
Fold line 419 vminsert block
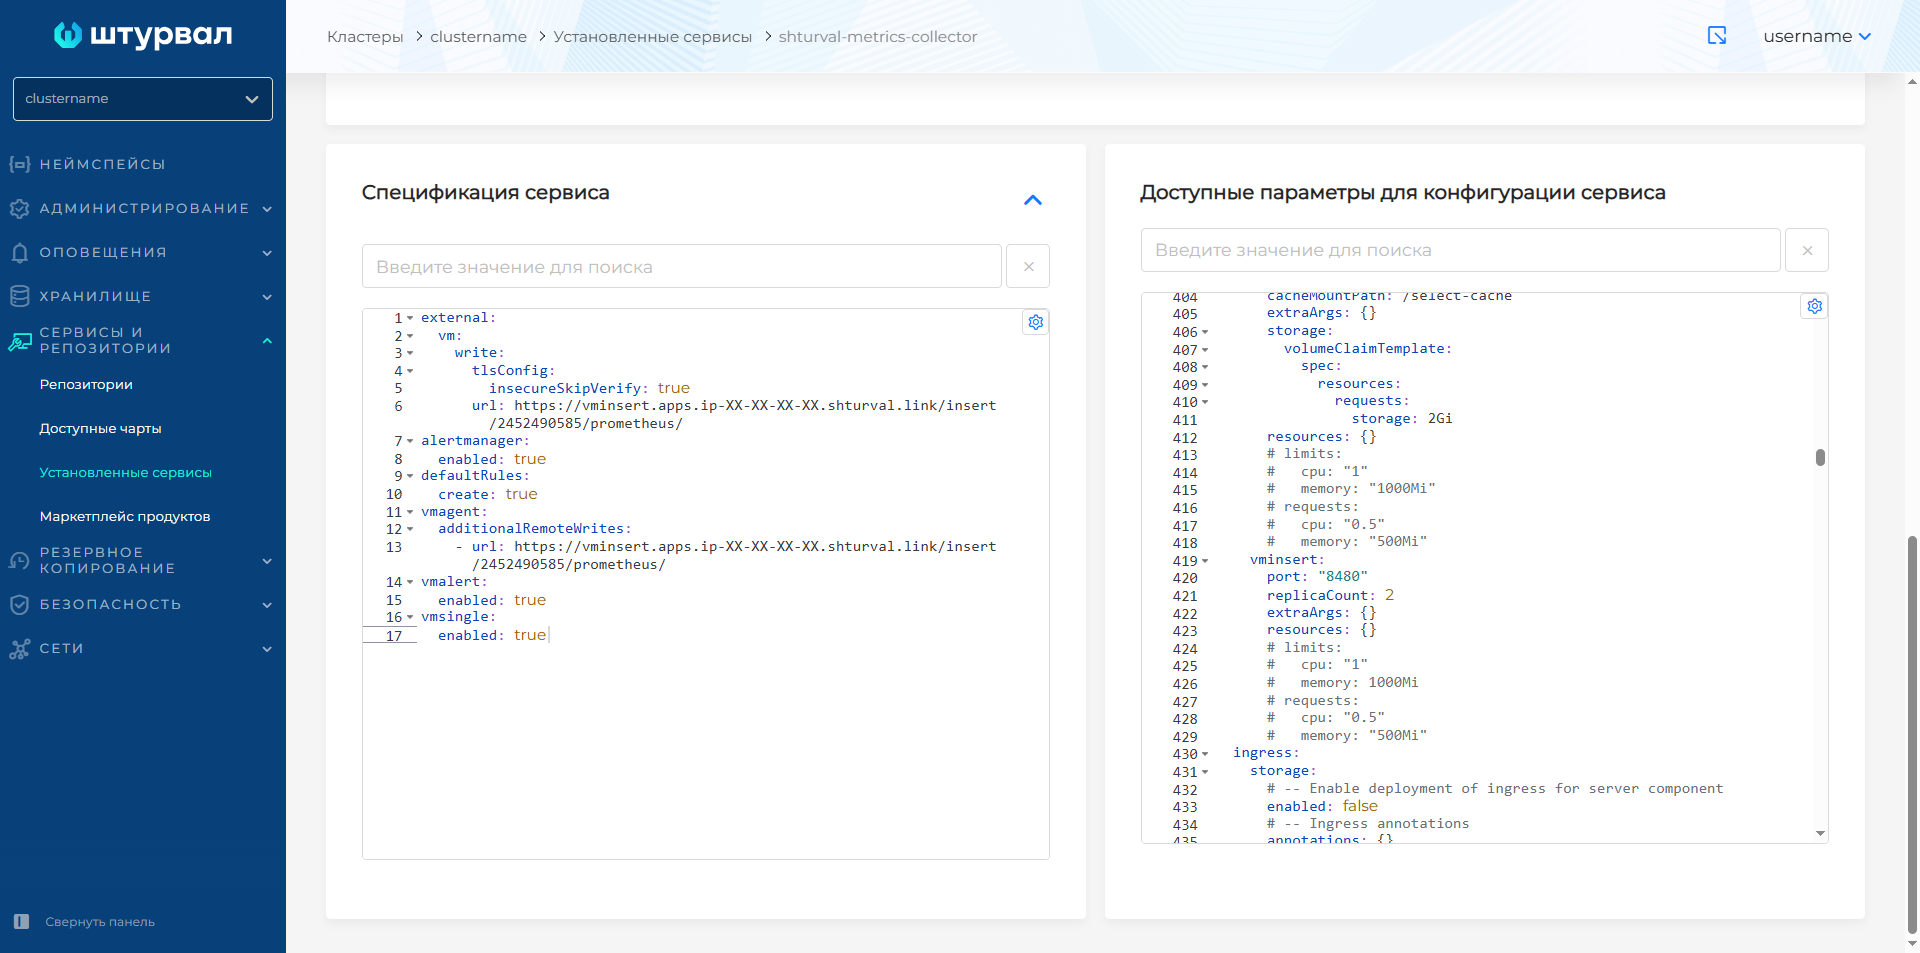[x=1205, y=561]
